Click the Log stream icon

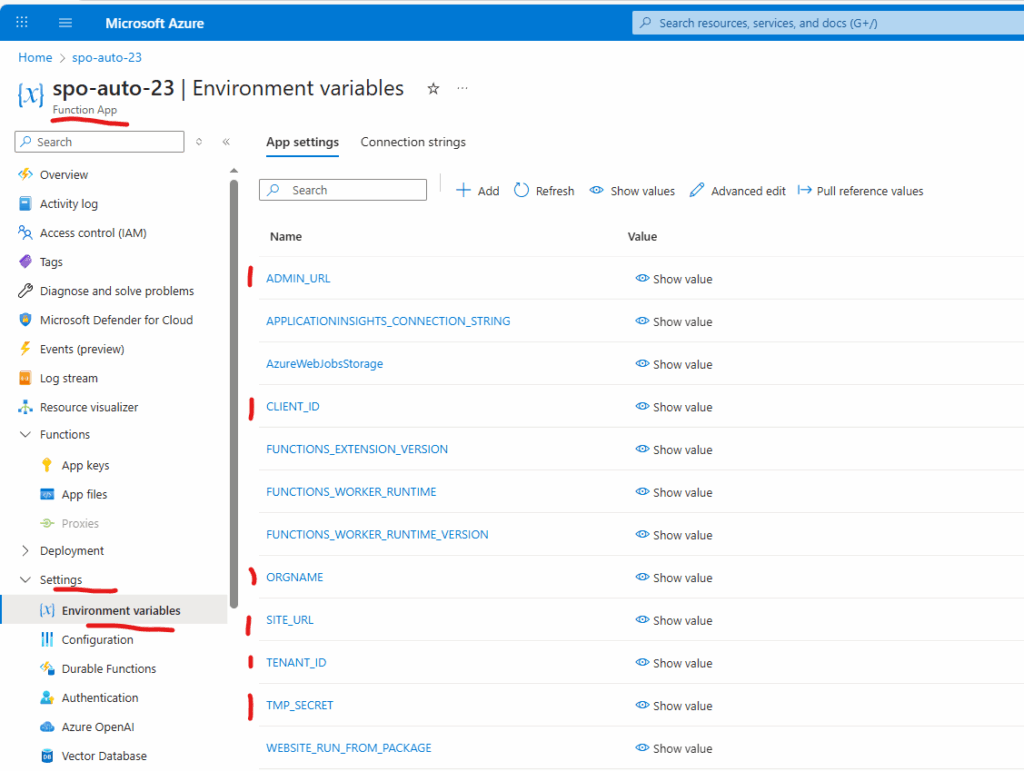pyautogui.click(x=25, y=378)
